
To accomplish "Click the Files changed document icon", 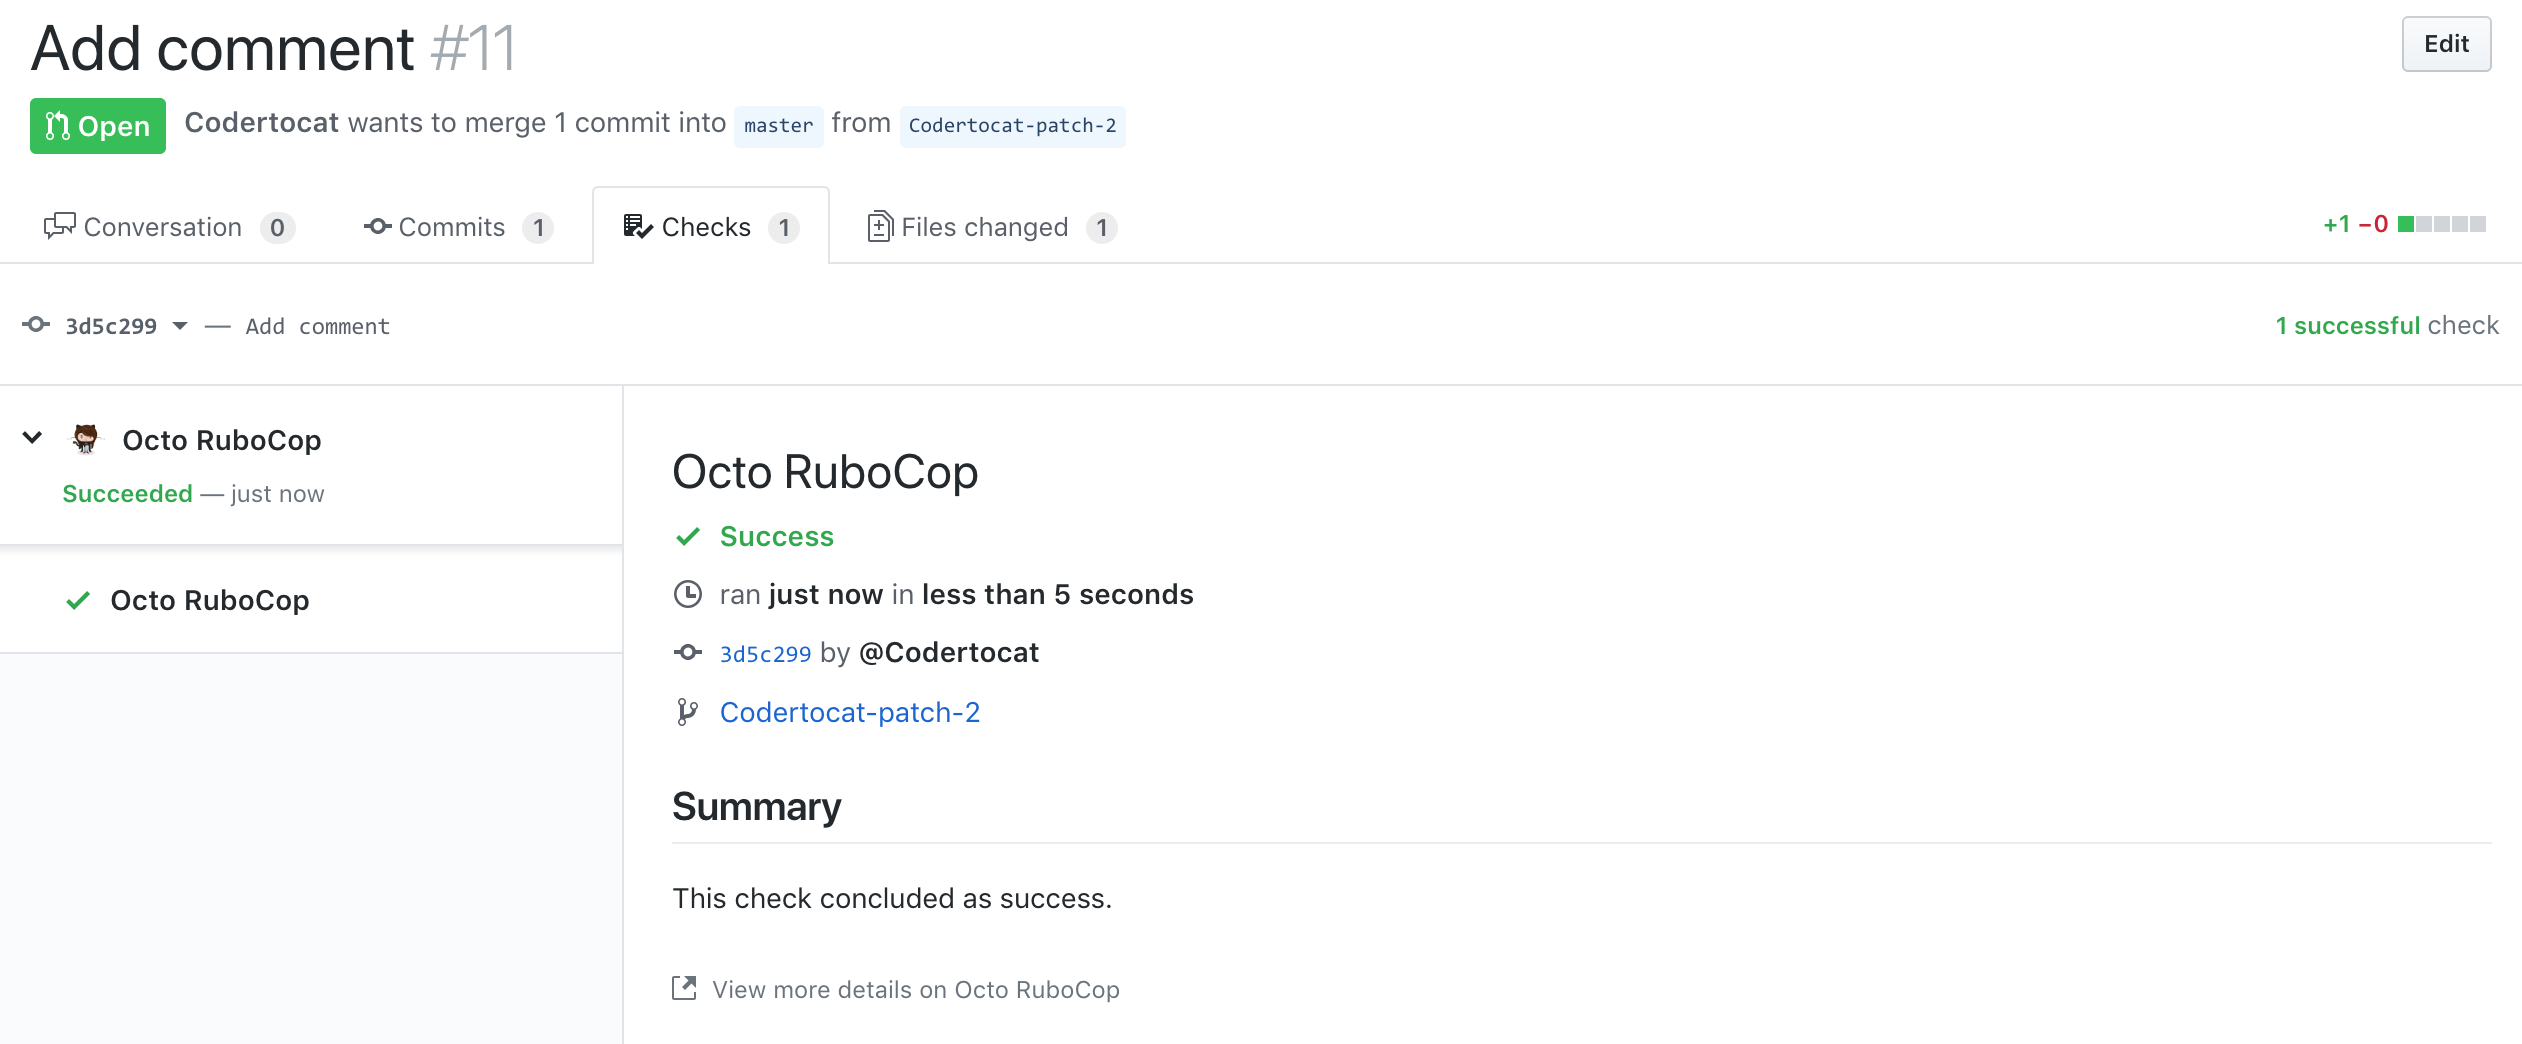I will [877, 226].
